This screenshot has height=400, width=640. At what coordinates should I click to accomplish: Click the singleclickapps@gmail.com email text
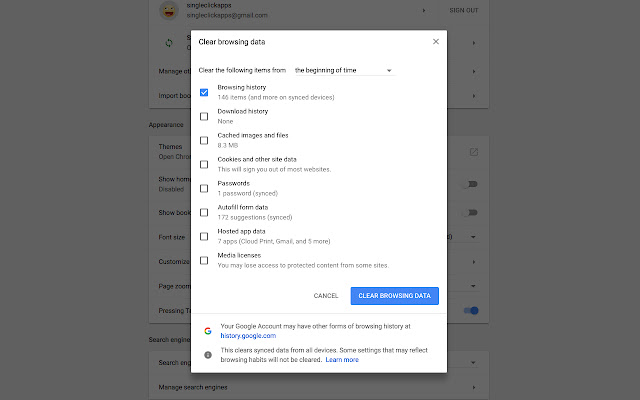click(x=227, y=15)
